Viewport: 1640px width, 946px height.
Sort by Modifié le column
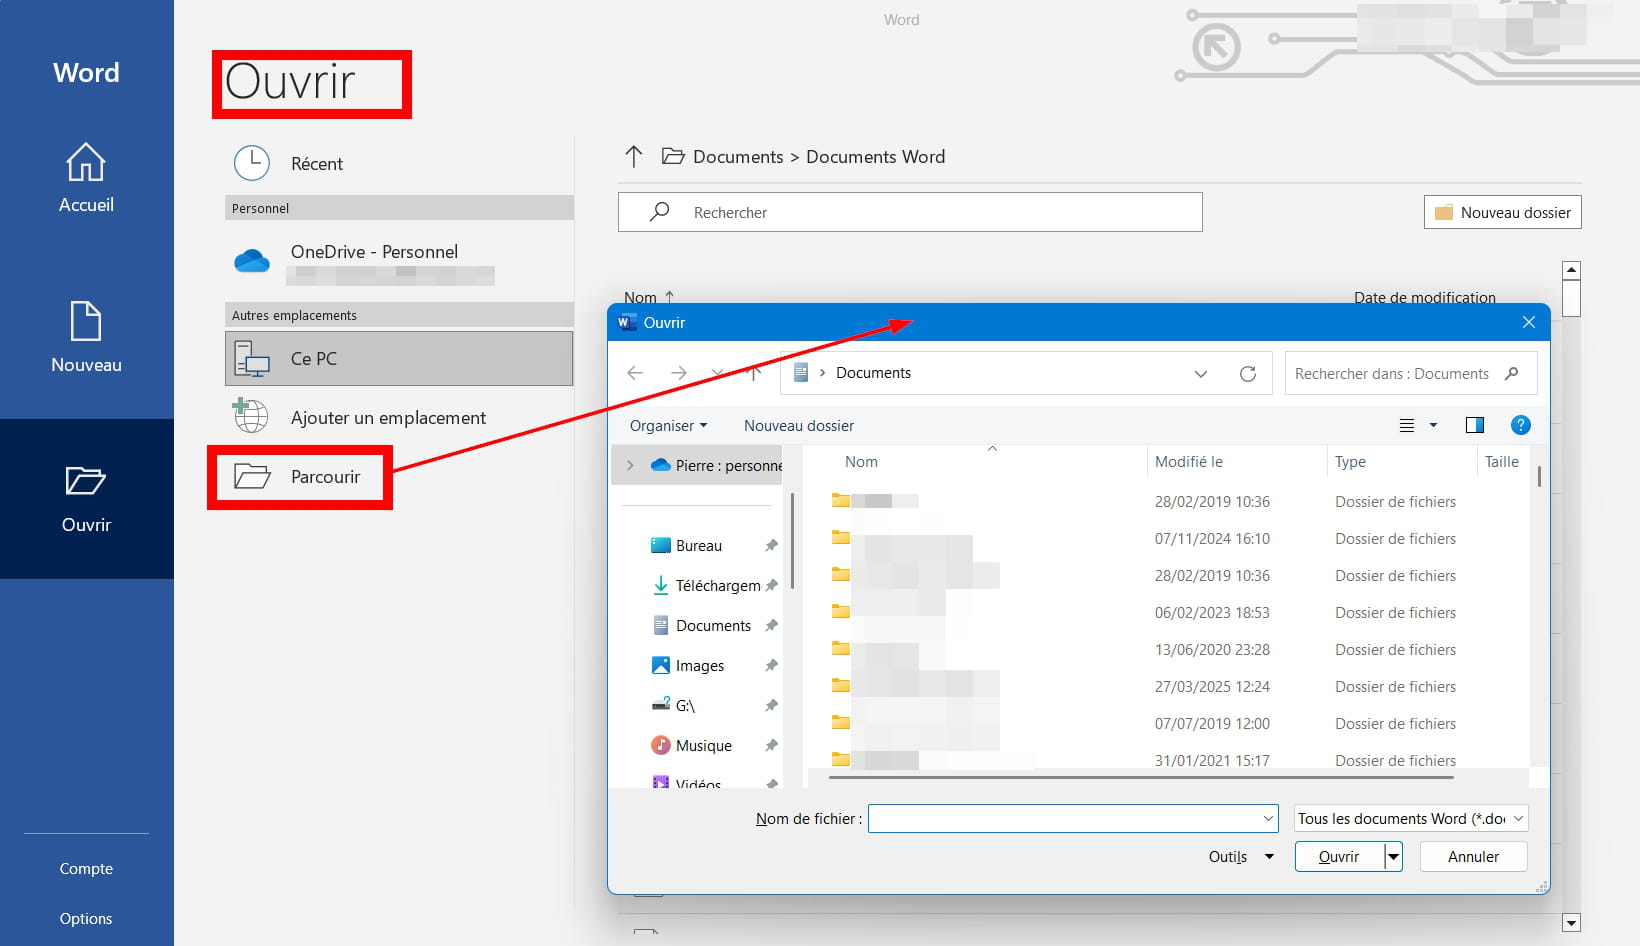[x=1188, y=461]
